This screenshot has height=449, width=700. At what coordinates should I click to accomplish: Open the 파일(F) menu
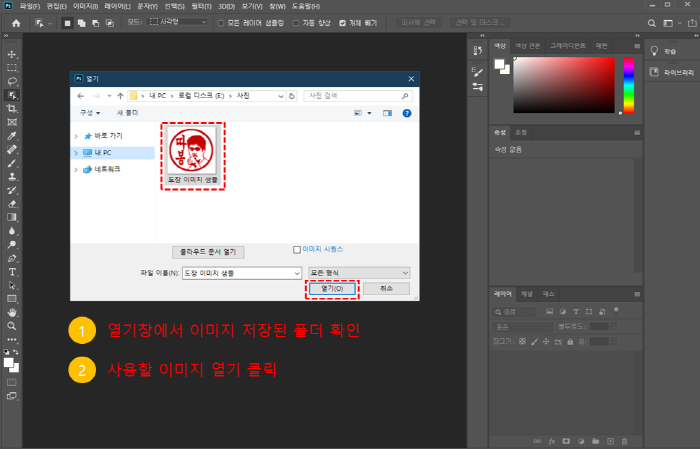click(x=30, y=6)
